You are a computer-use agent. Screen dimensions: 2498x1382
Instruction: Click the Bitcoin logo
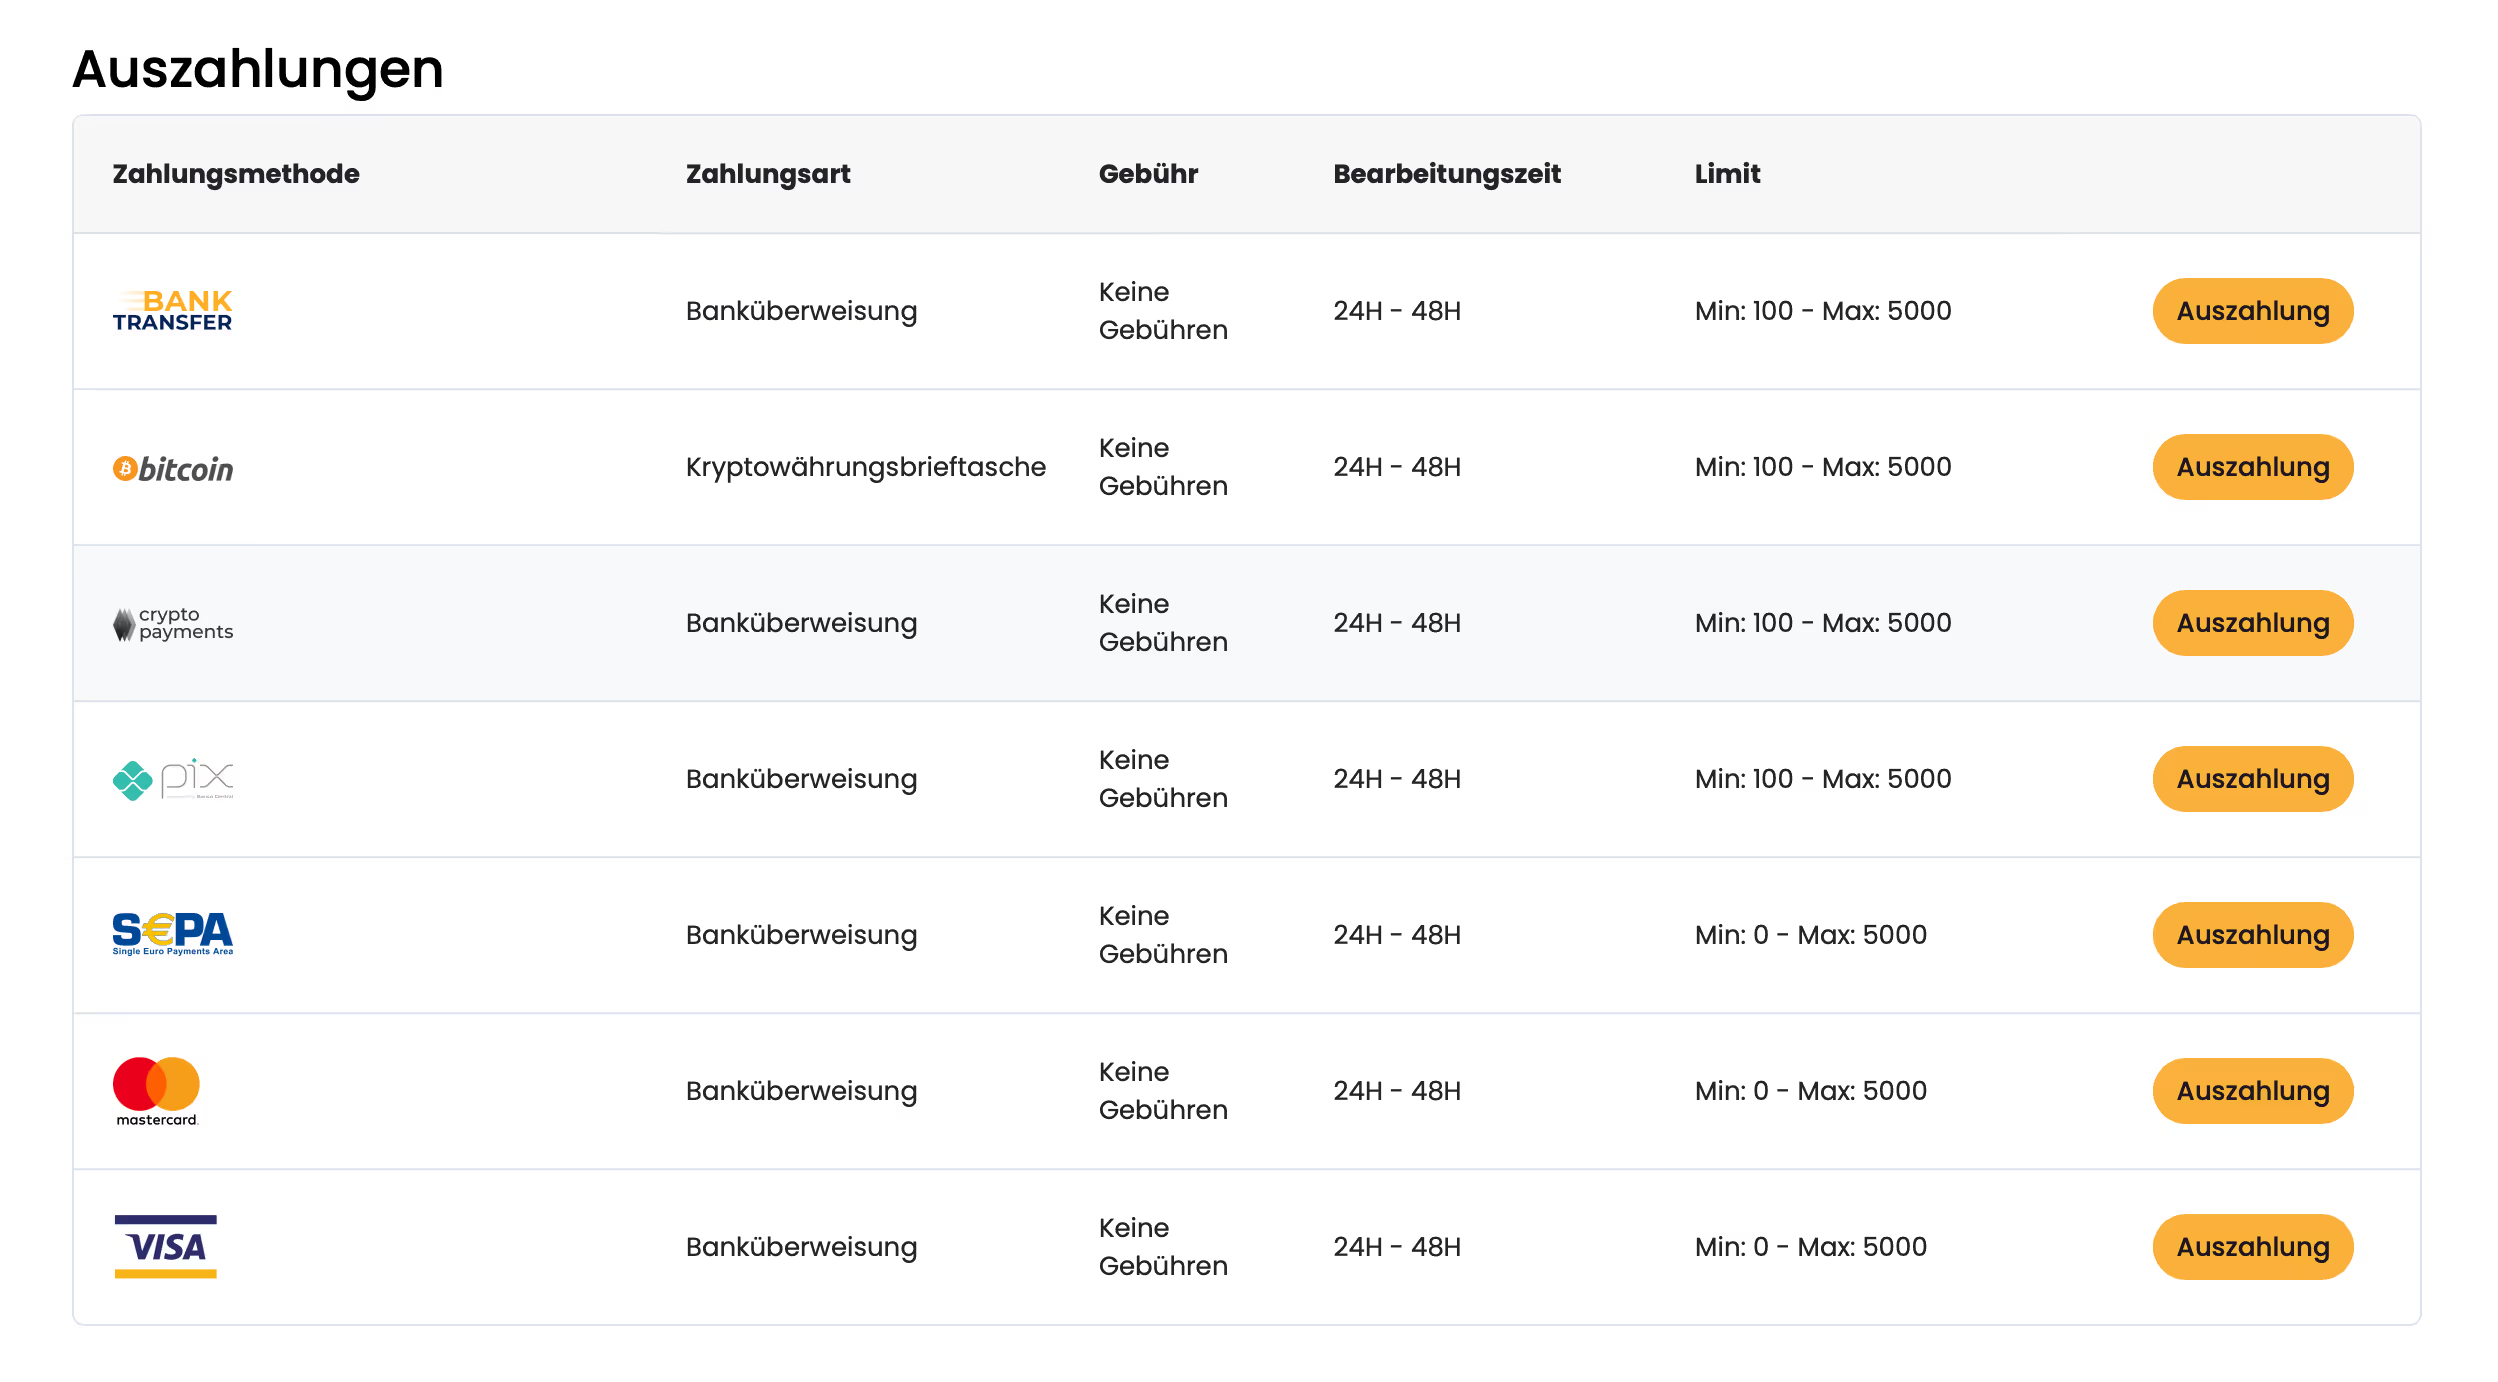coord(173,468)
